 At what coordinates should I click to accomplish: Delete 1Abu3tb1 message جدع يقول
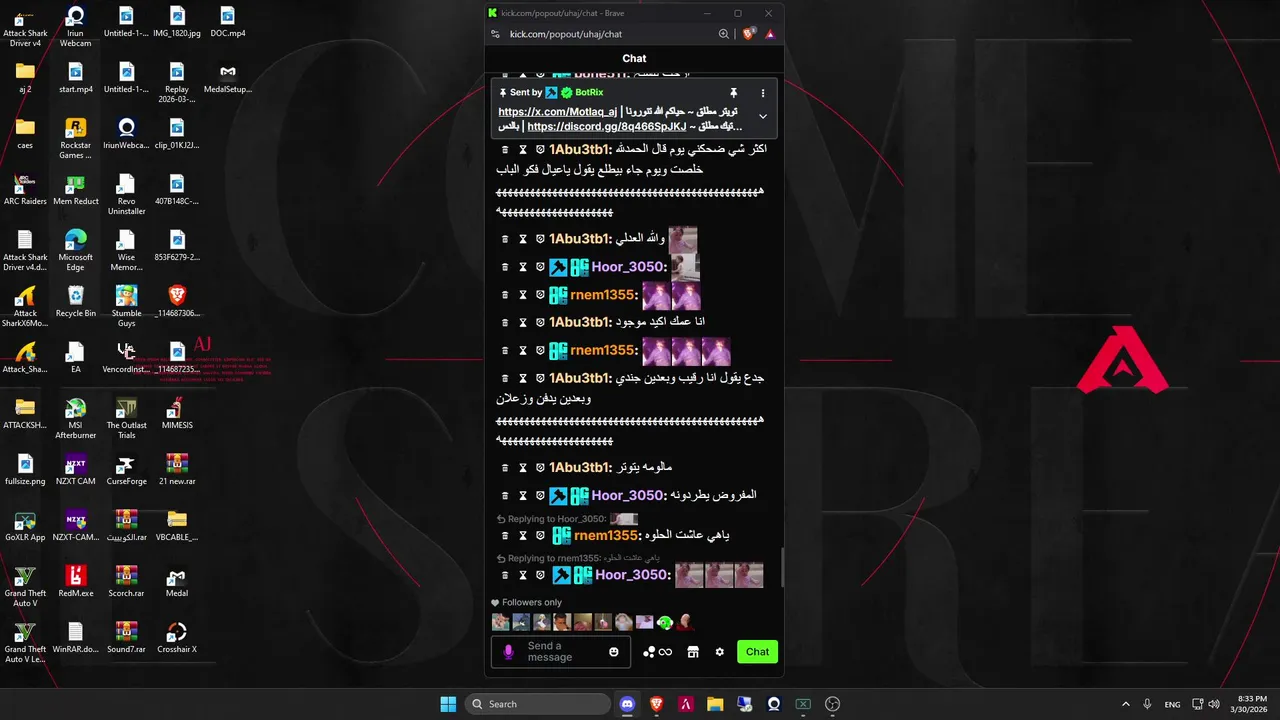point(505,378)
